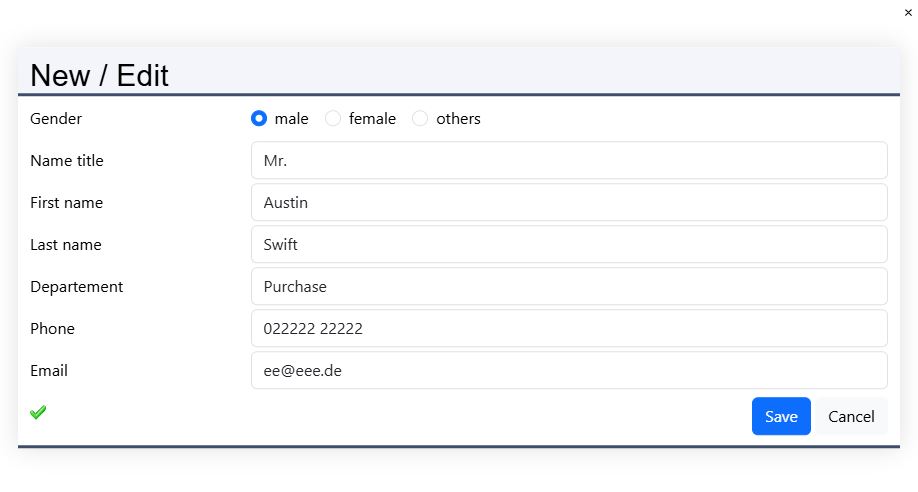Click the Phone label text

click(x=53, y=328)
